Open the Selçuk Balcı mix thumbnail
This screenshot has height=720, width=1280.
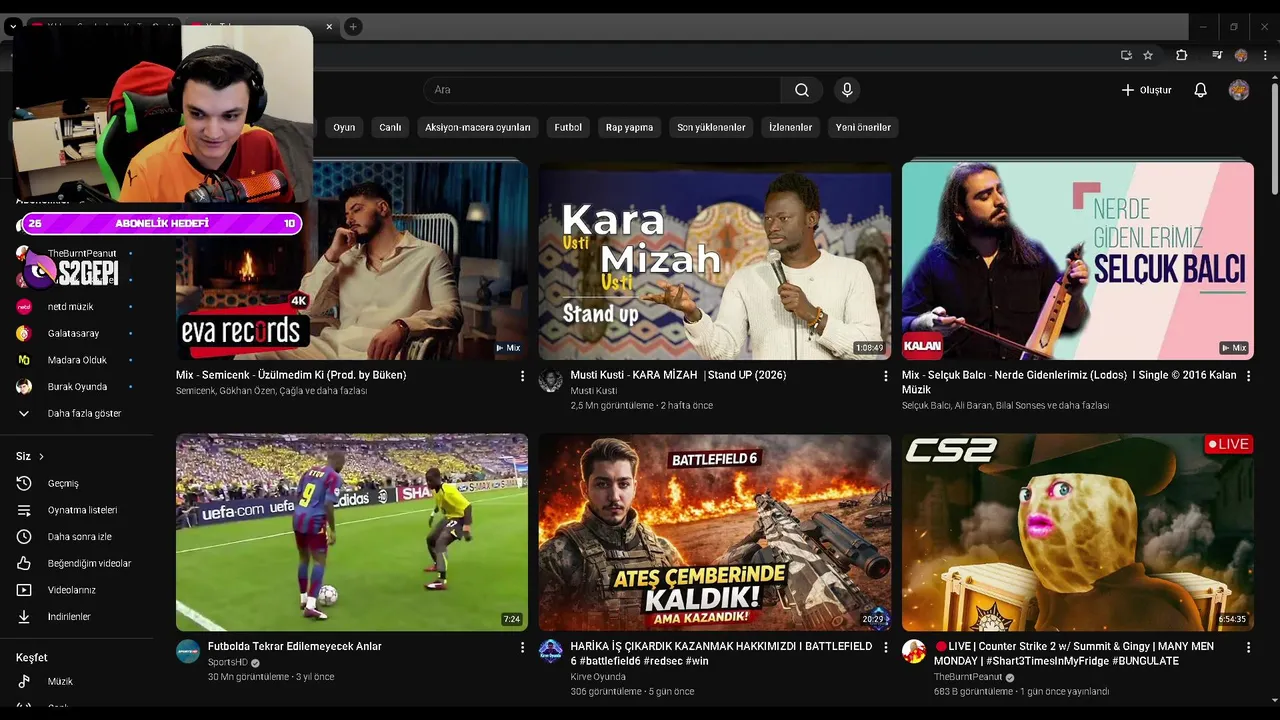1078,261
